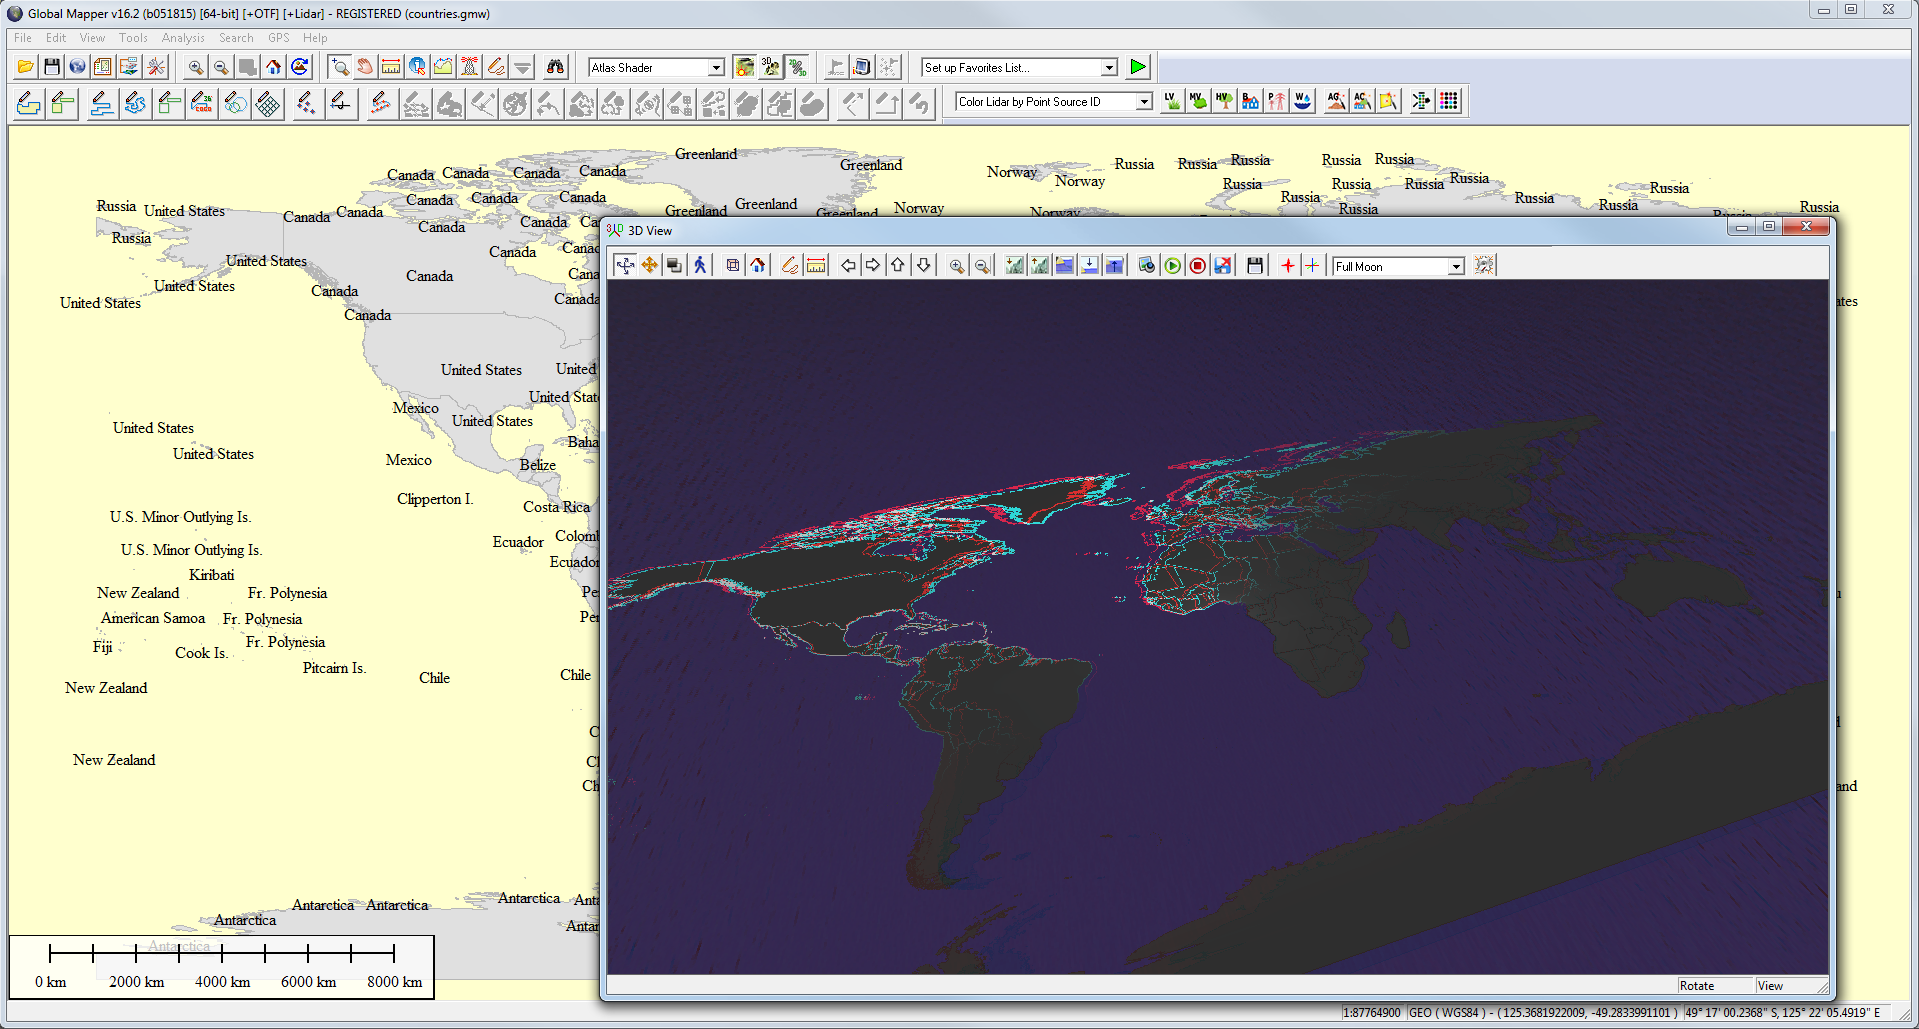
Task: Go to full view home icon in main toolbar
Action: 273,67
